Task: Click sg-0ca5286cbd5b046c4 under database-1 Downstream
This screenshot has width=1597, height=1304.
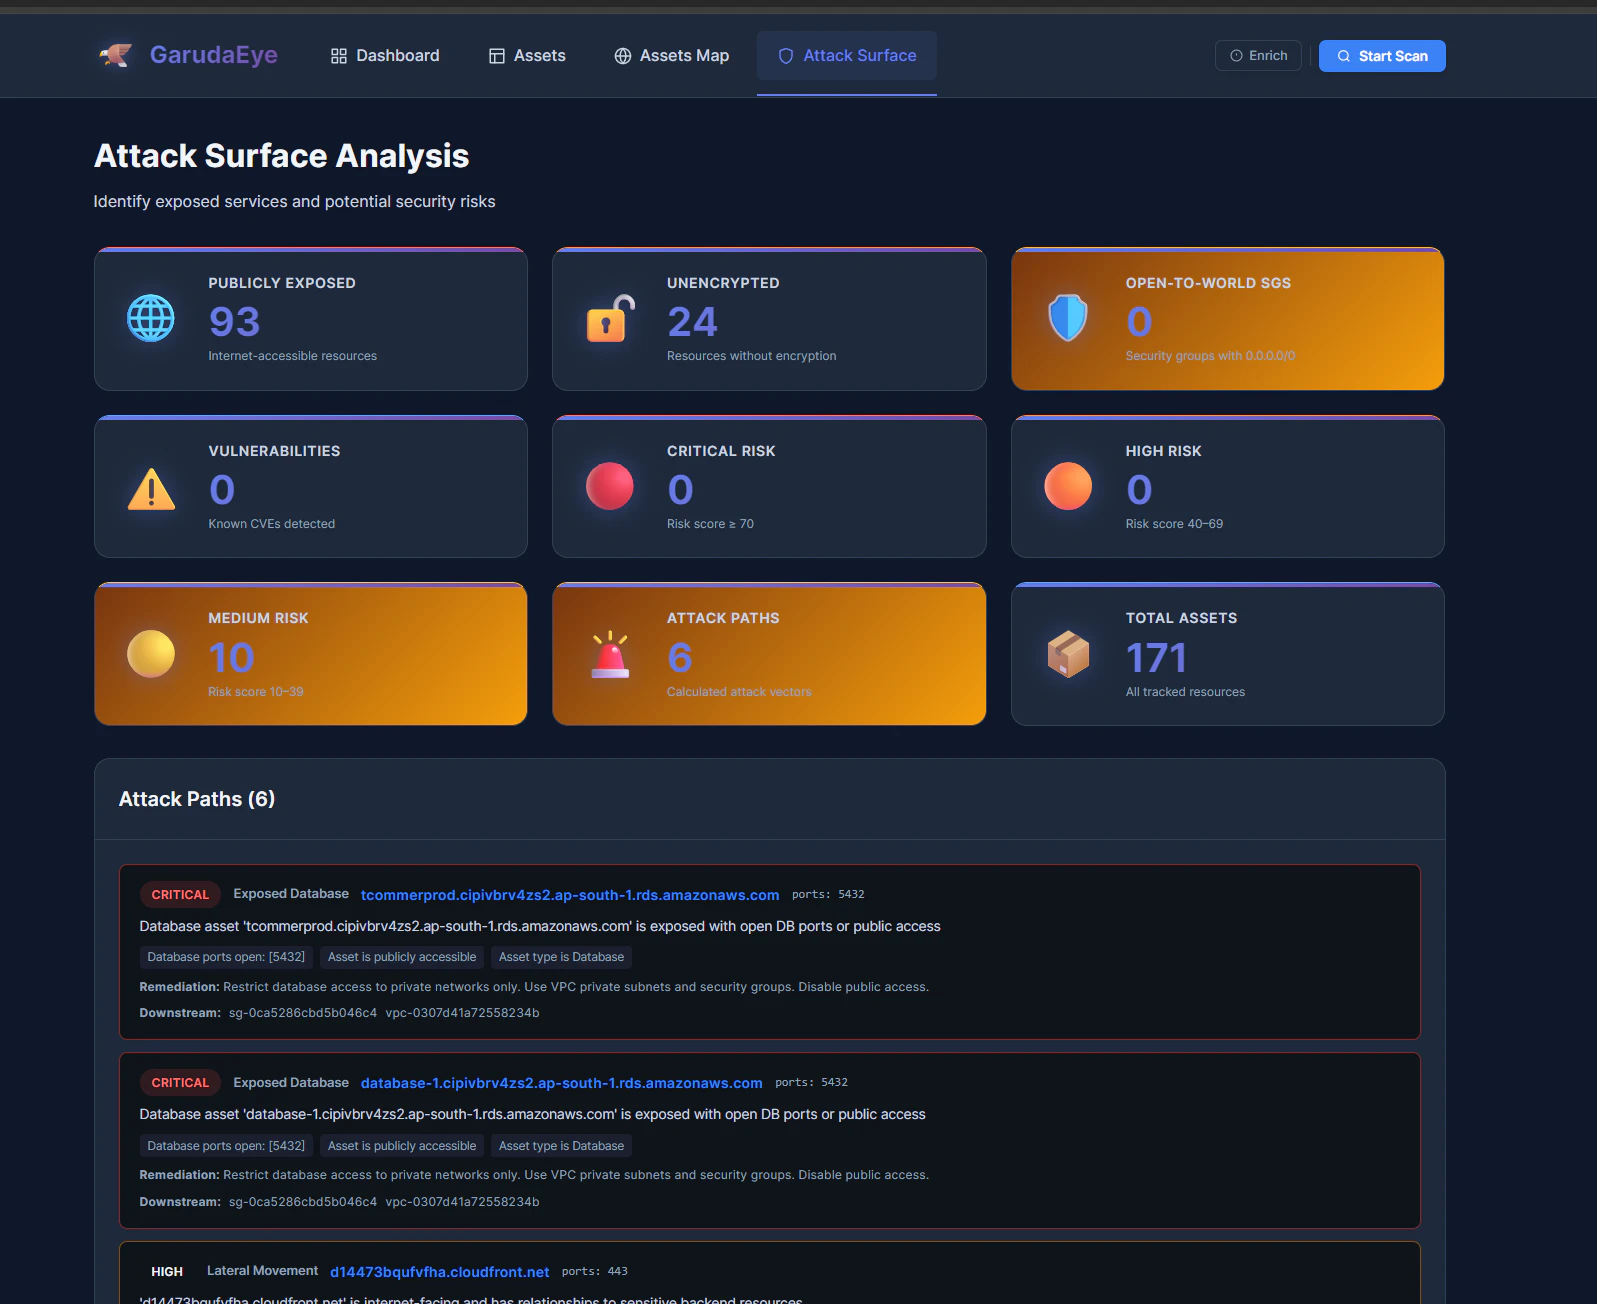Action: pyautogui.click(x=303, y=1202)
